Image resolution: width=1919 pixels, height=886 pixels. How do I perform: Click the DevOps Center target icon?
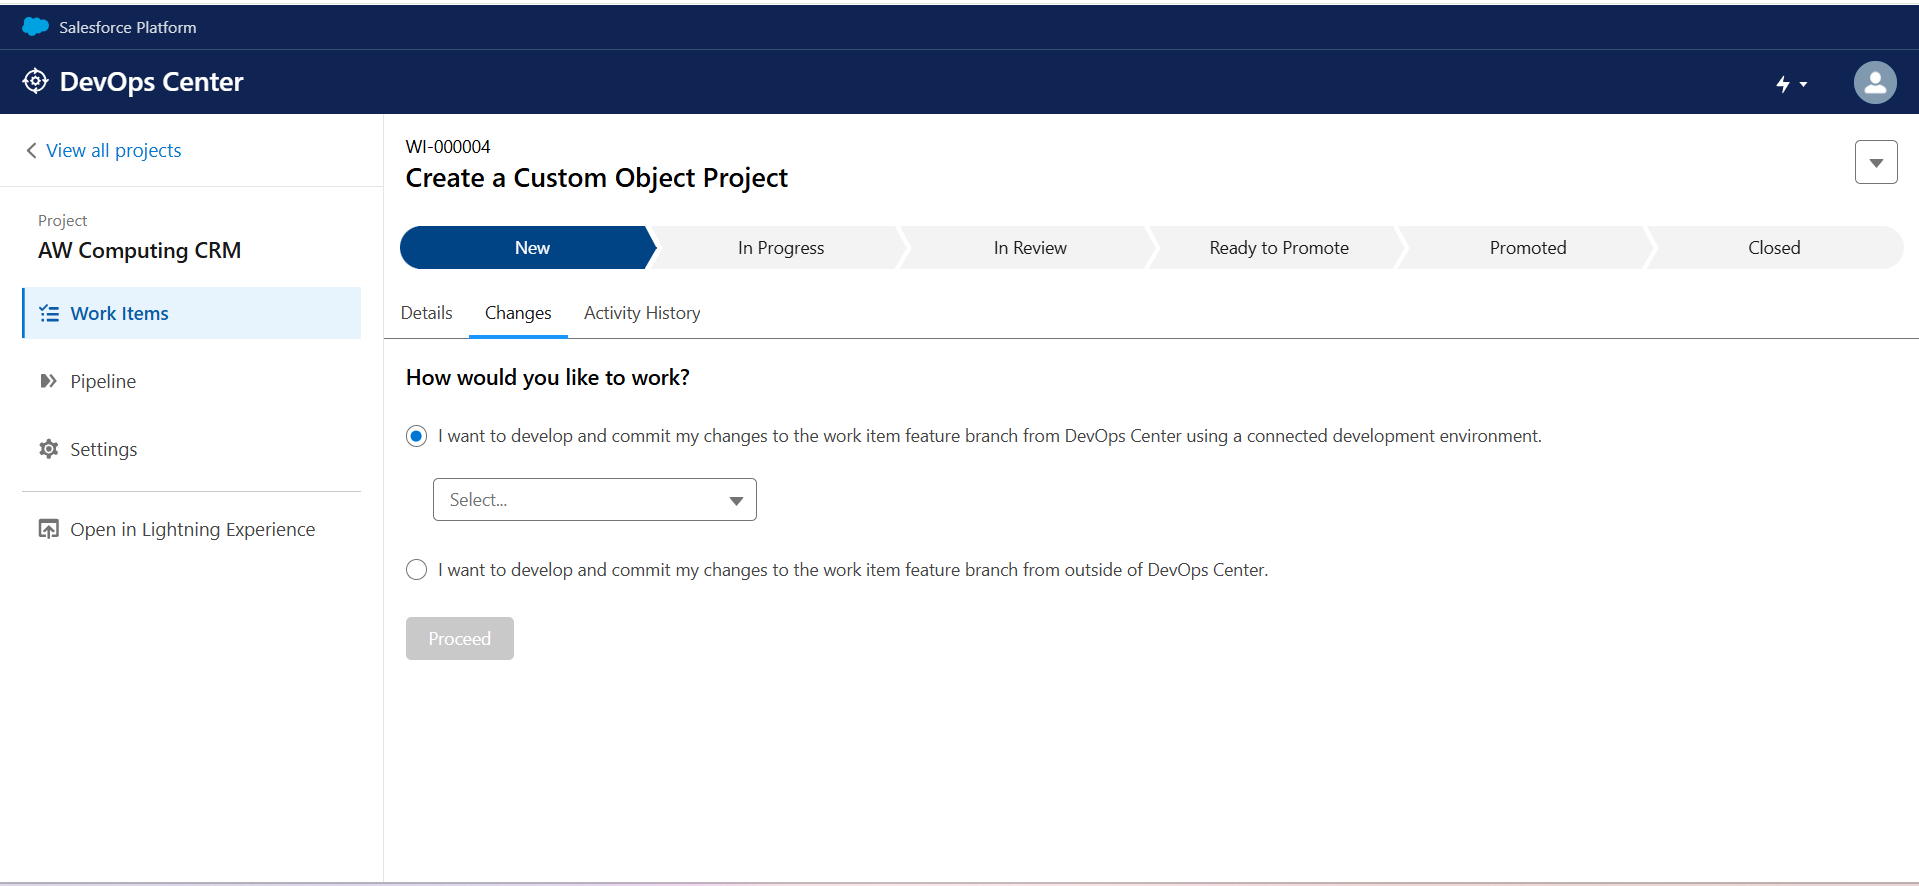point(35,81)
